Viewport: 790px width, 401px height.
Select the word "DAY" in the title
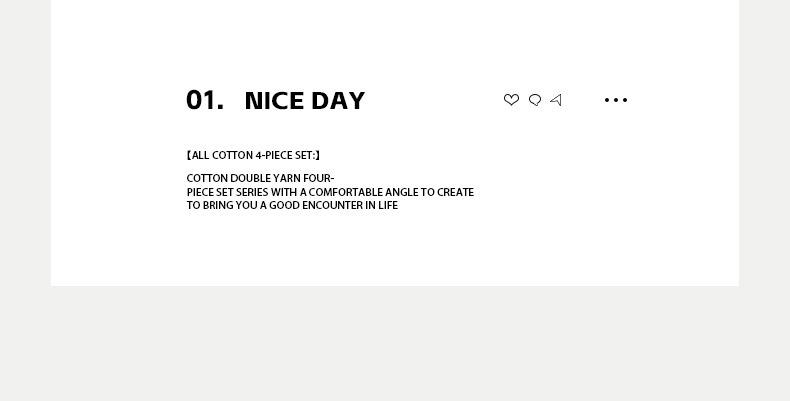click(338, 101)
